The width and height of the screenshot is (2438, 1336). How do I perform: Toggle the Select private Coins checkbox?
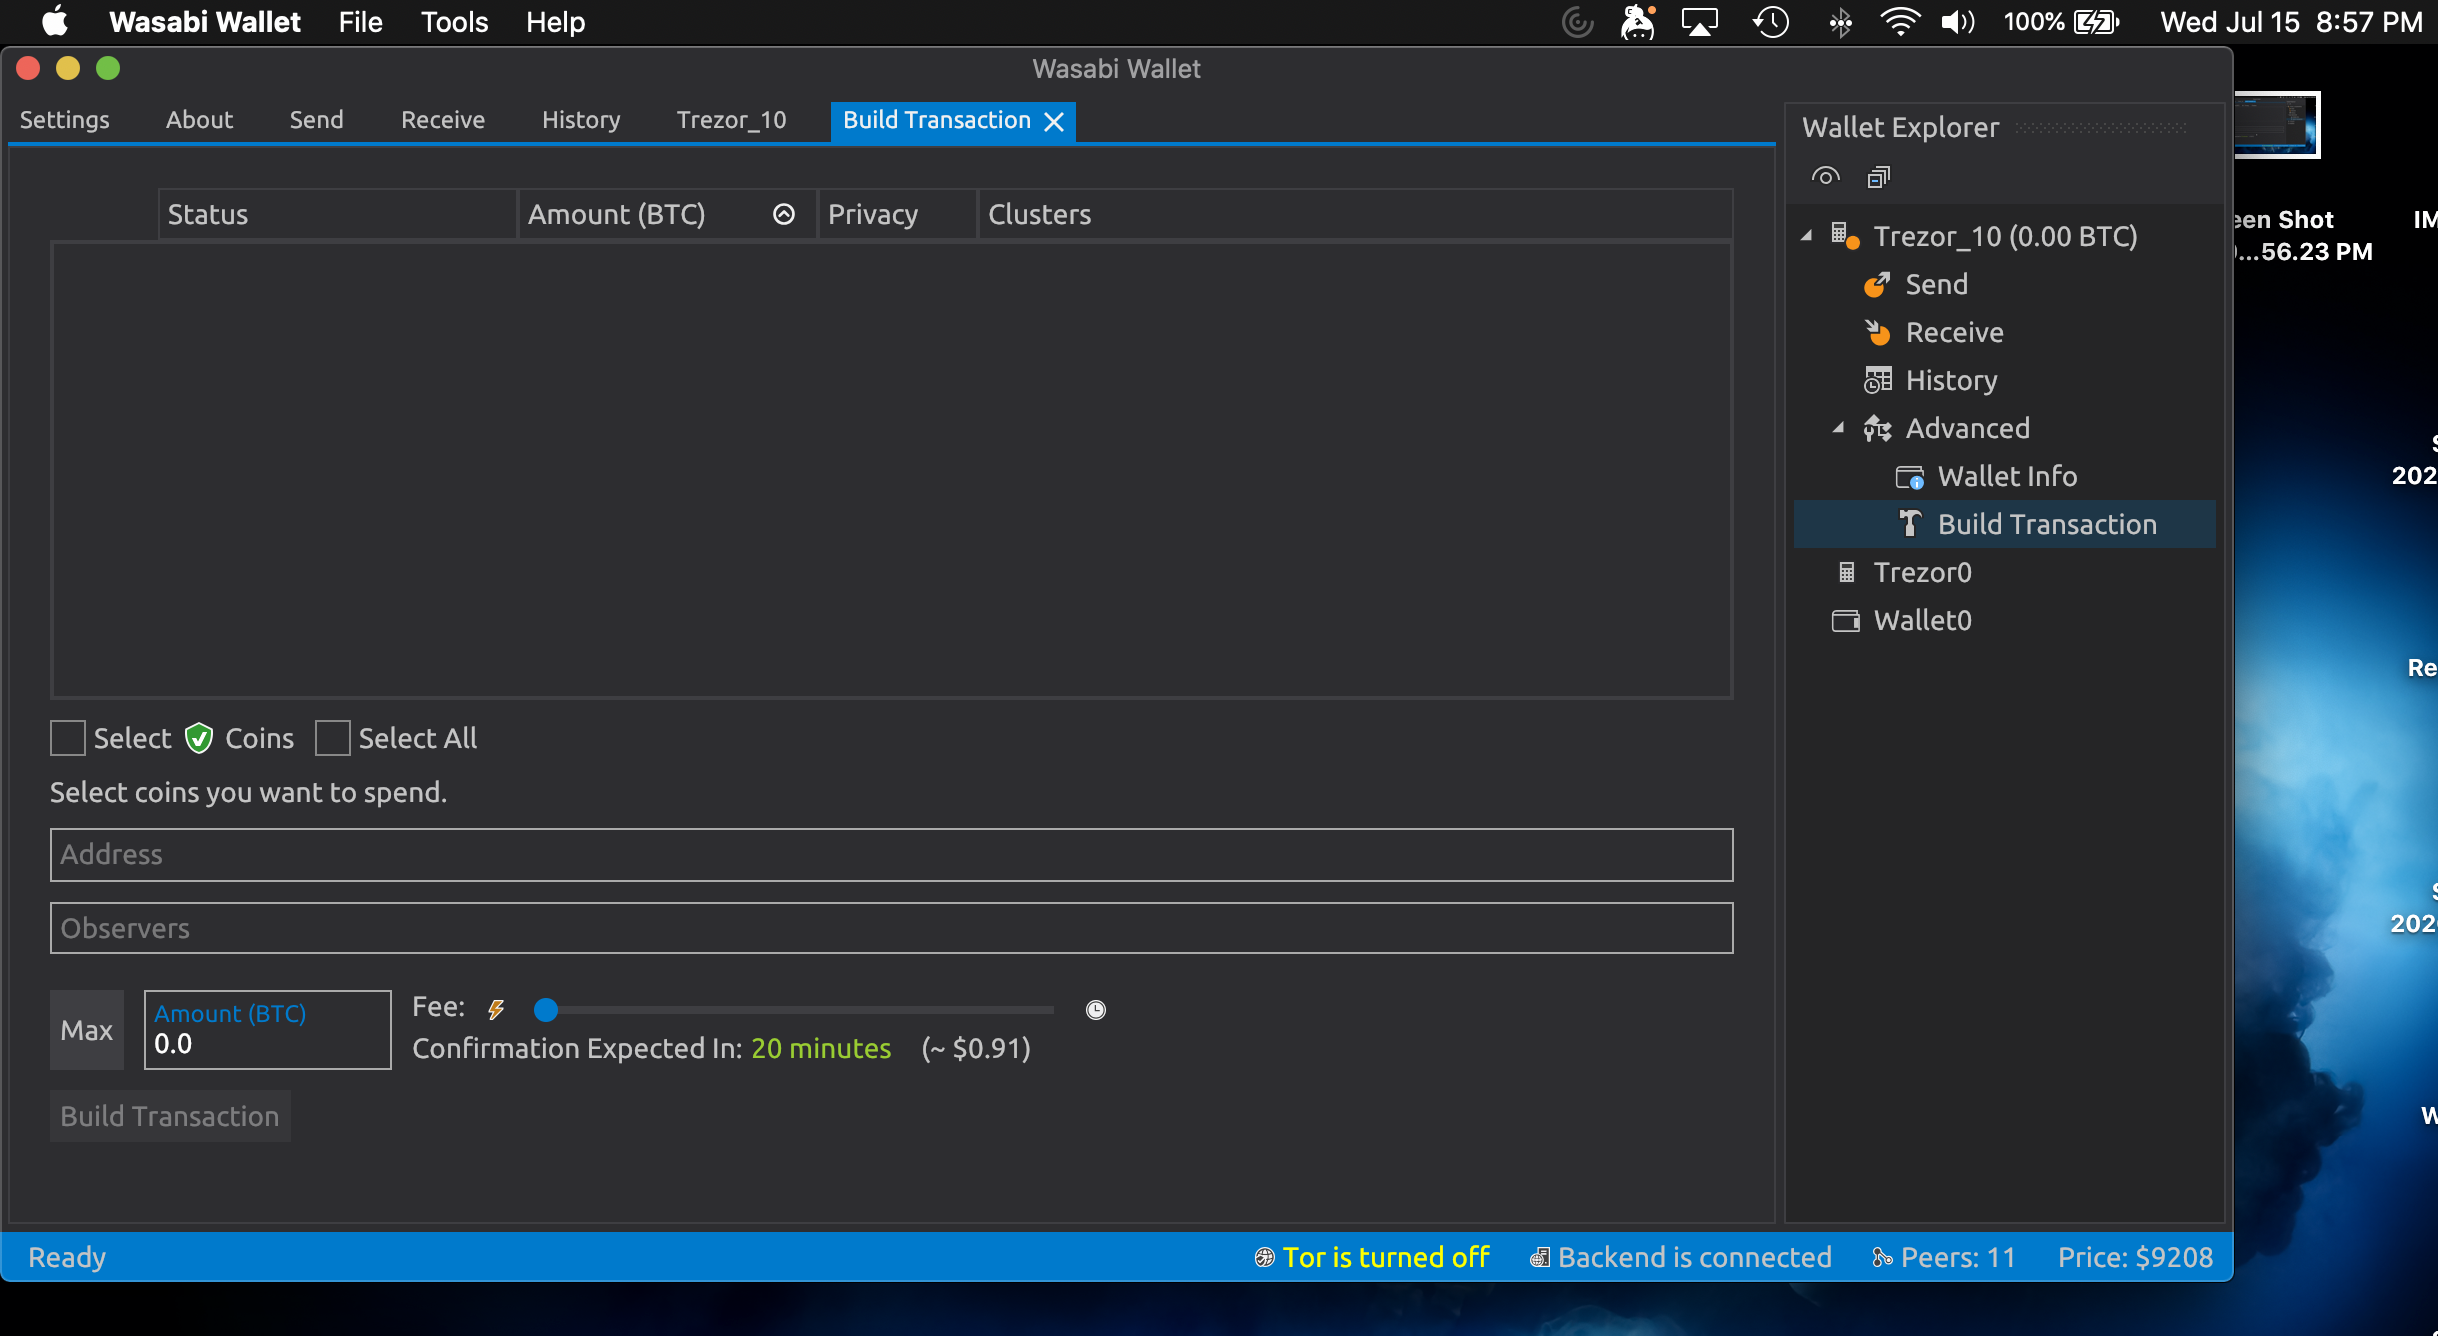[x=68, y=739]
